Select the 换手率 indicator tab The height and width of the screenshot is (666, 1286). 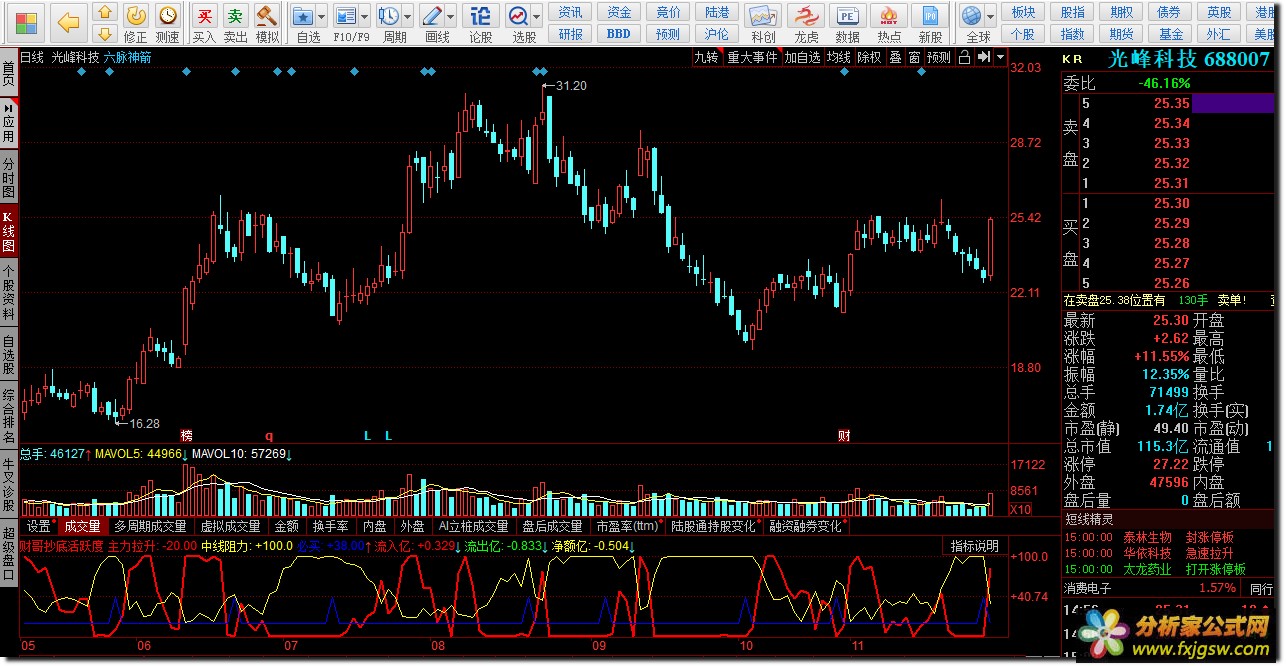click(x=331, y=526)
